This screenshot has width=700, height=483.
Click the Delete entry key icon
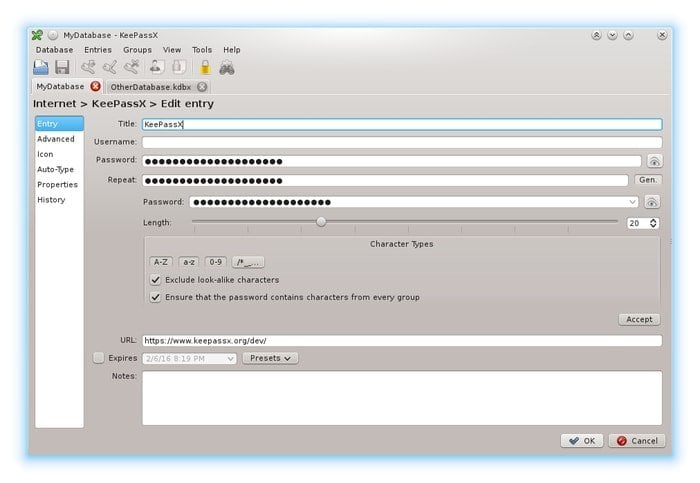(132, 67)
